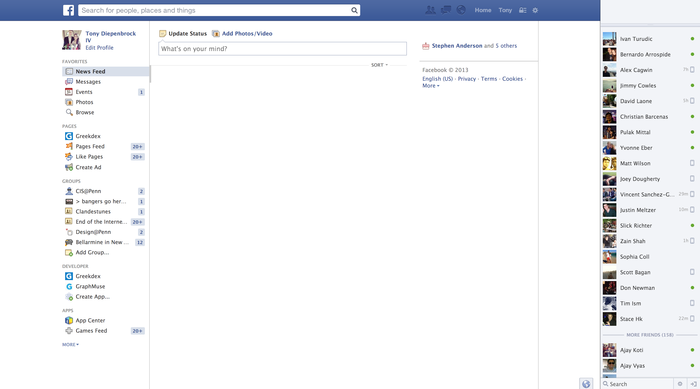Expand MORE at bottom of left sidebar
This screenshot has width=700, height=389.
coord(70,345)
